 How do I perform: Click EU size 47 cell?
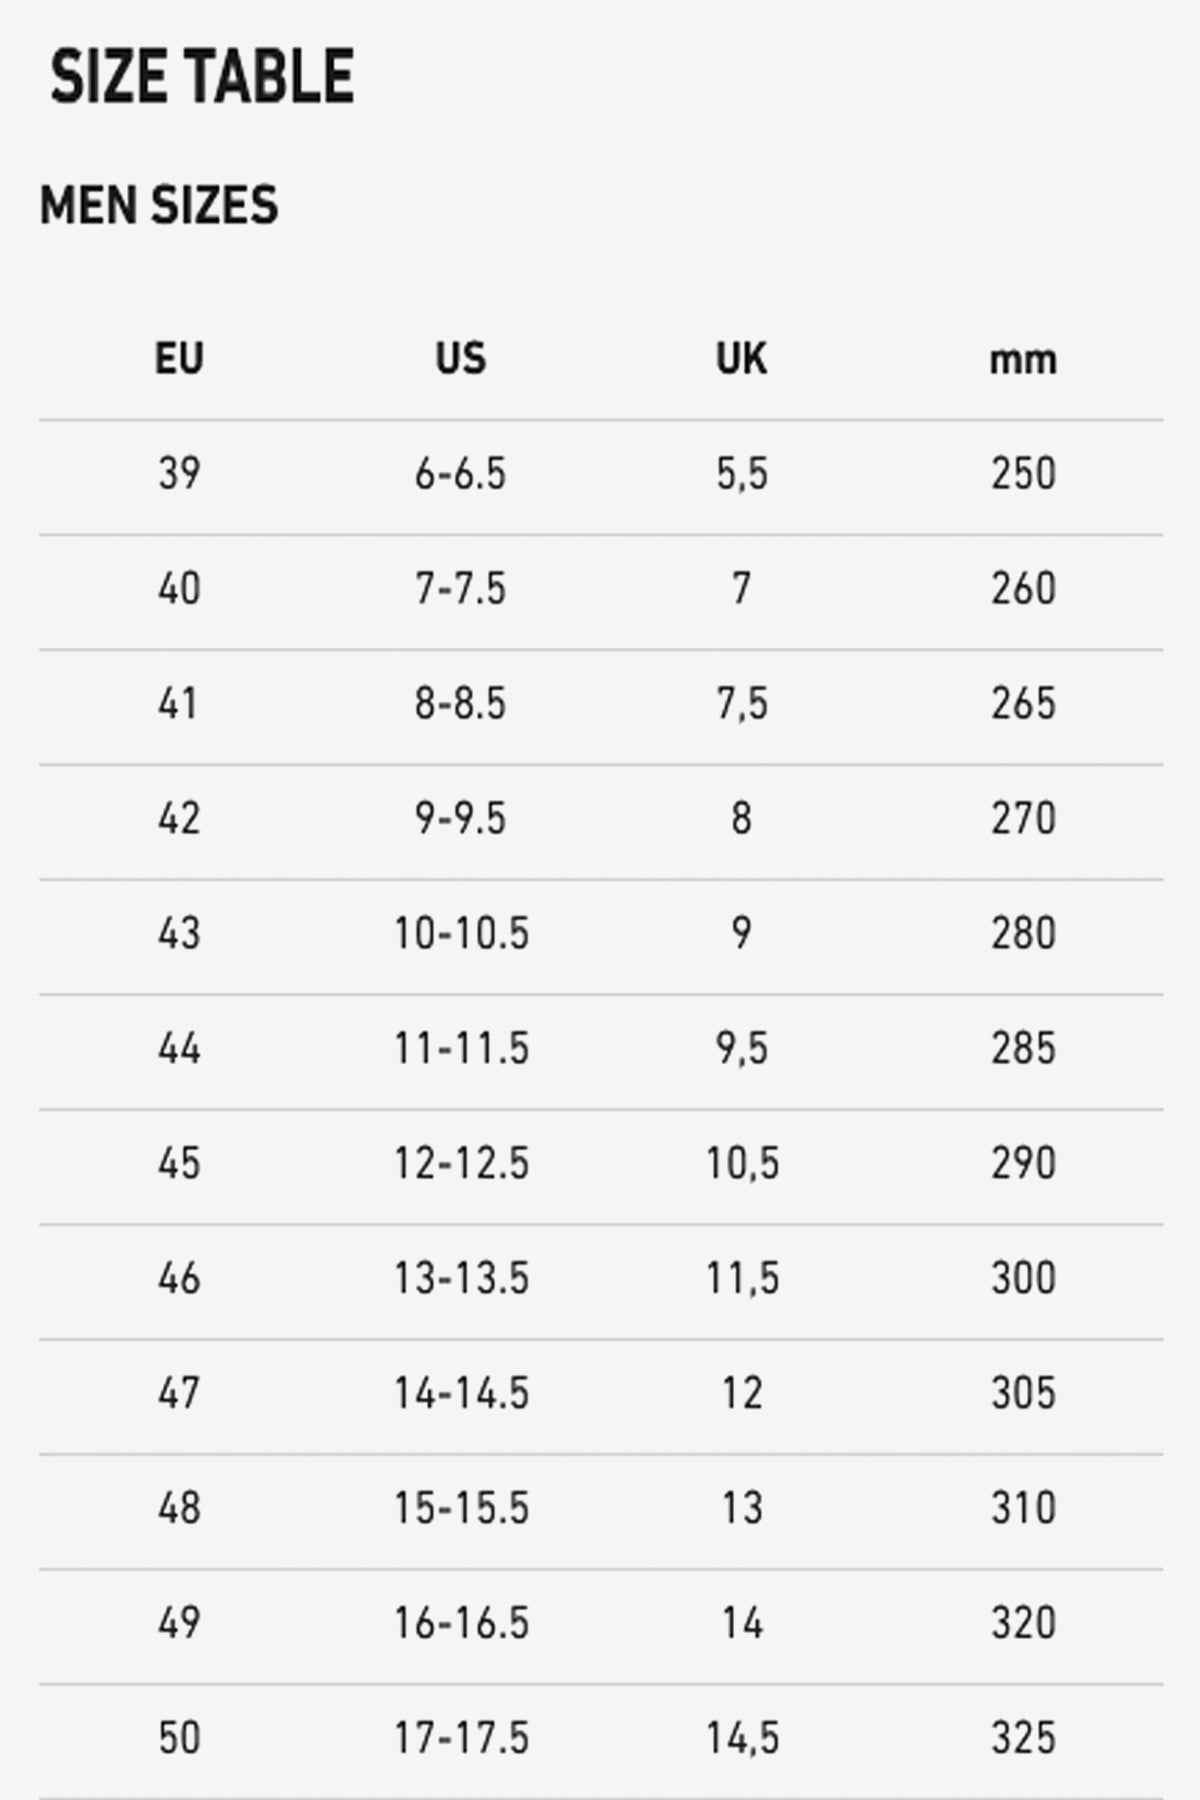point(179,1393)
